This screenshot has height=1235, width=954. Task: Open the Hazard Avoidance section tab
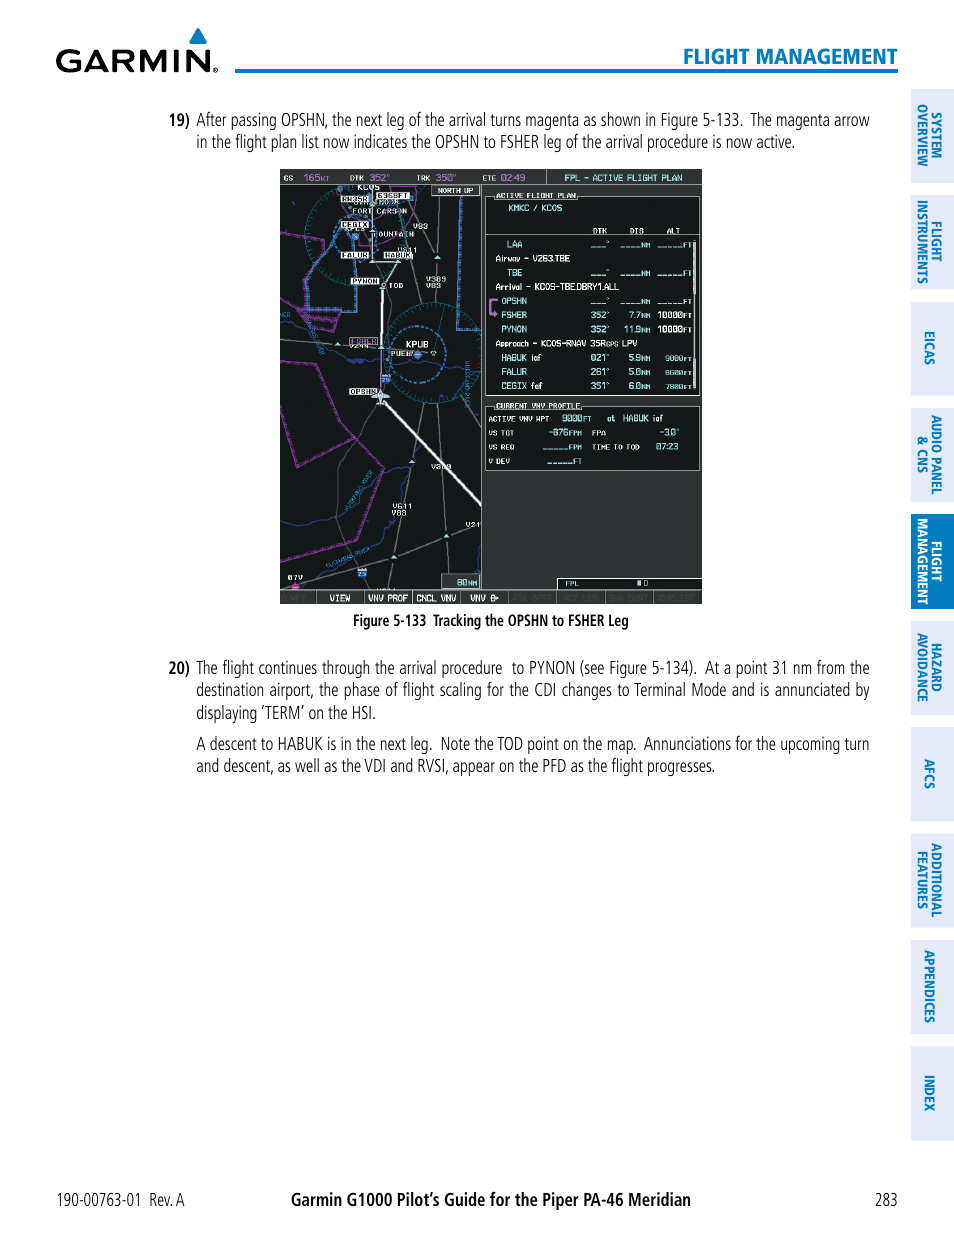pos(931,667)
